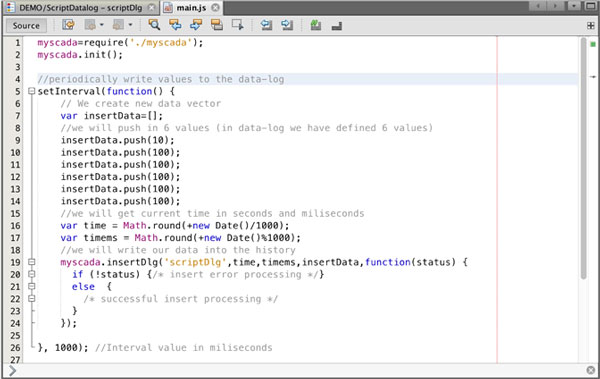Click the green status square in error stripe

coord(593,44)
